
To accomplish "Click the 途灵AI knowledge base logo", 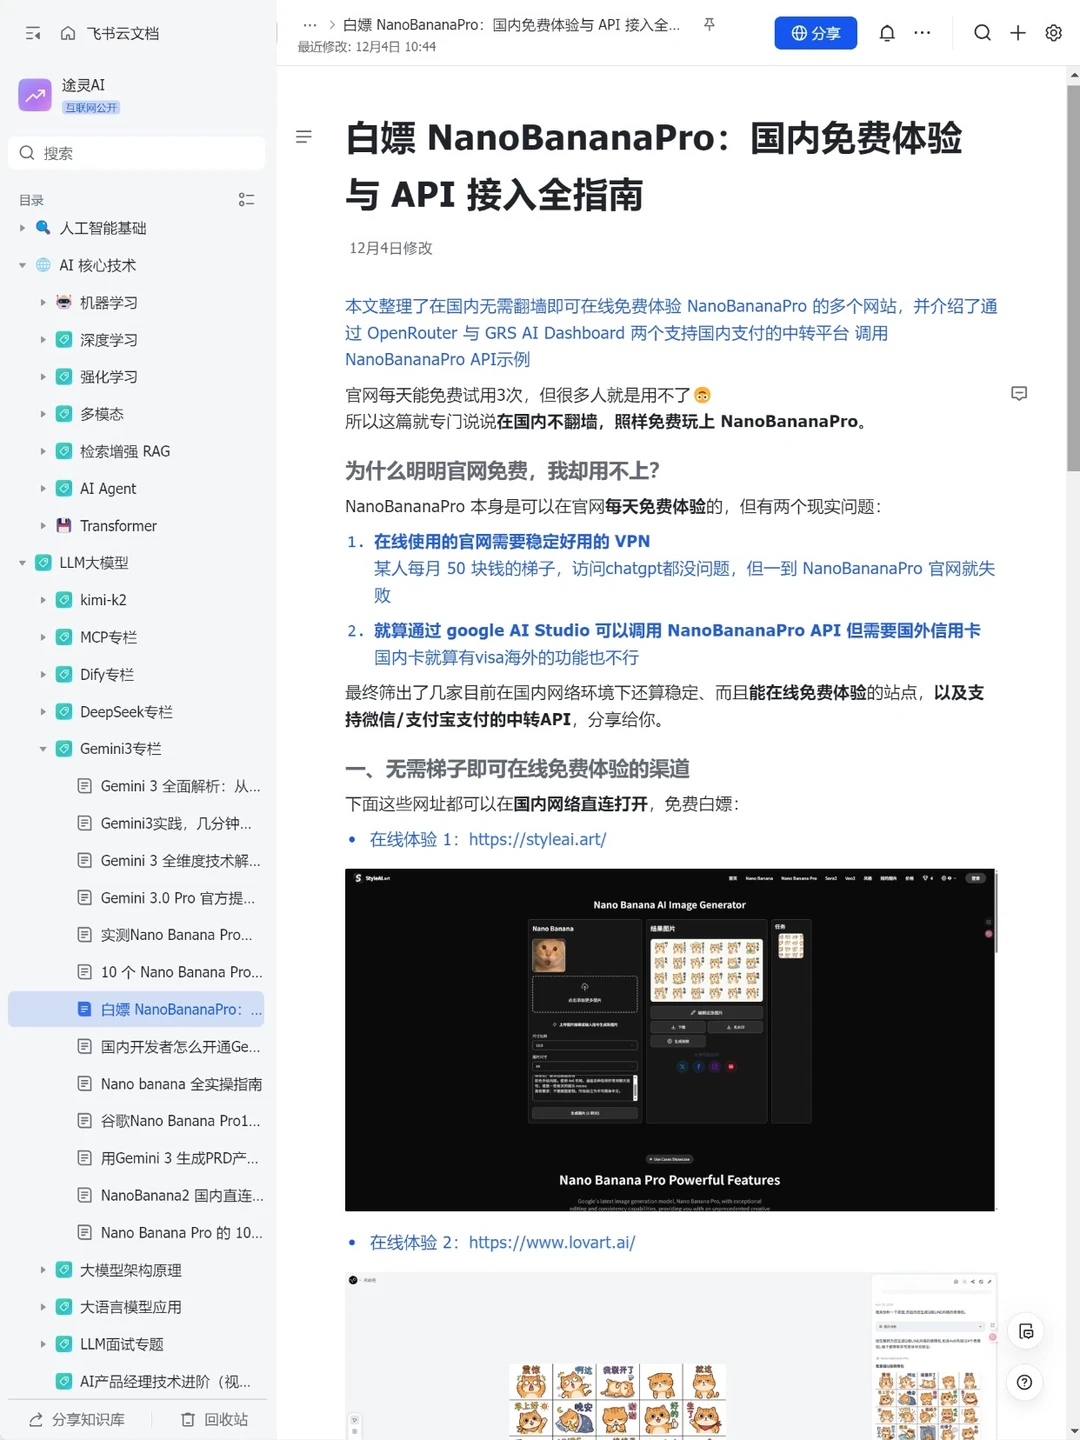I will pos(35,95).
